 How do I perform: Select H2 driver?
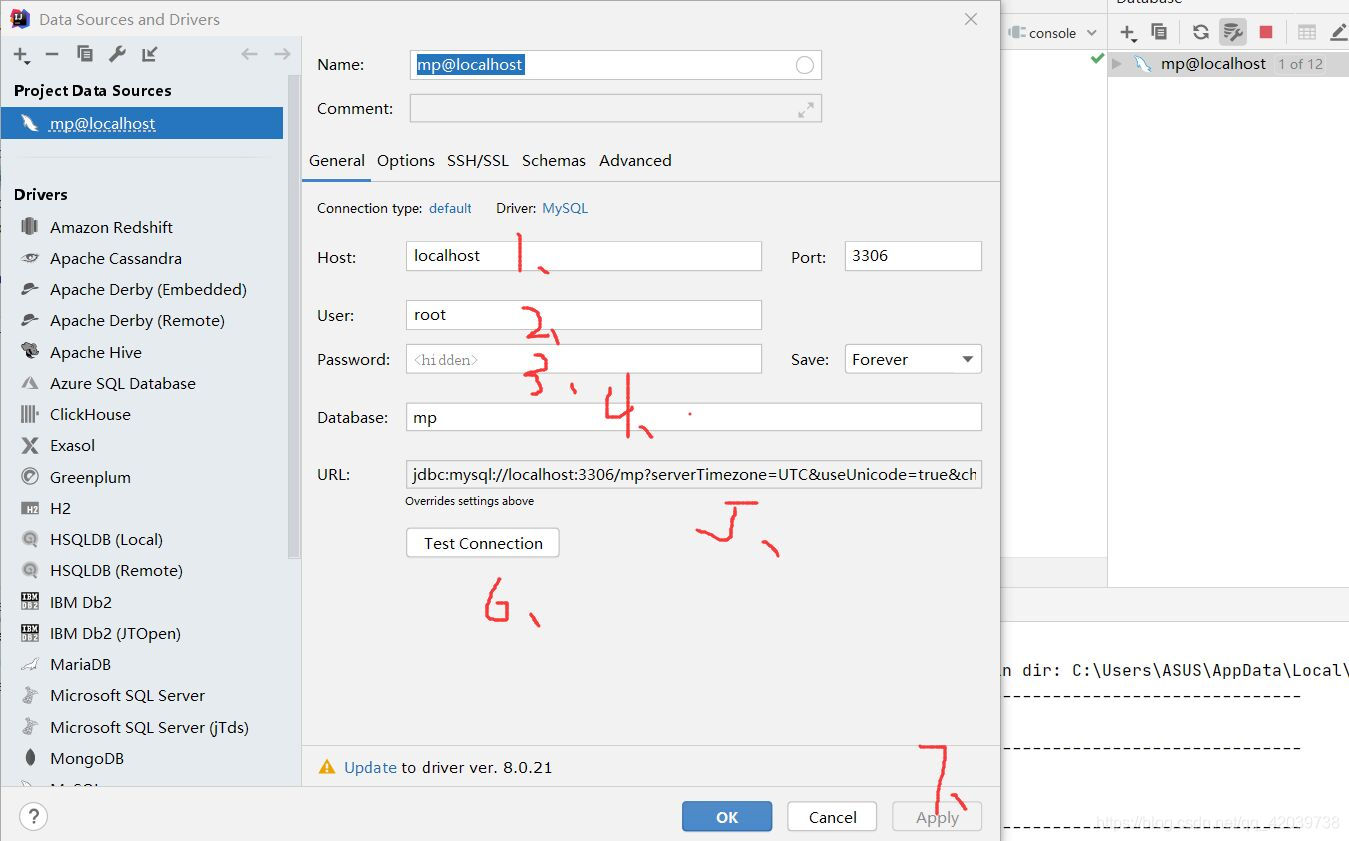tap(60, 508)
